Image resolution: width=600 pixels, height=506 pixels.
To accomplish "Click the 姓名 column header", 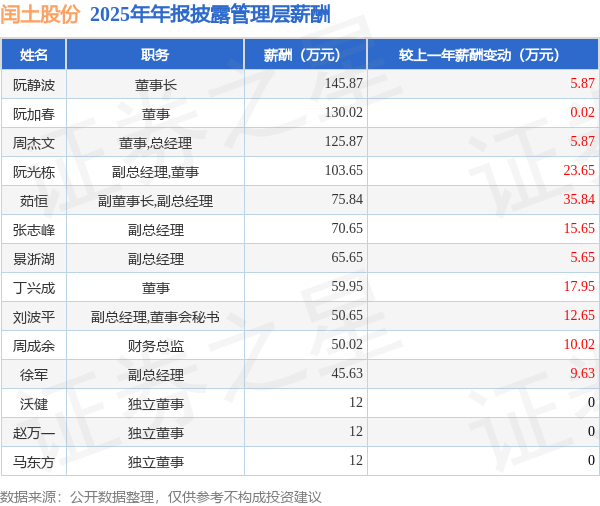I will coord(34,55).
